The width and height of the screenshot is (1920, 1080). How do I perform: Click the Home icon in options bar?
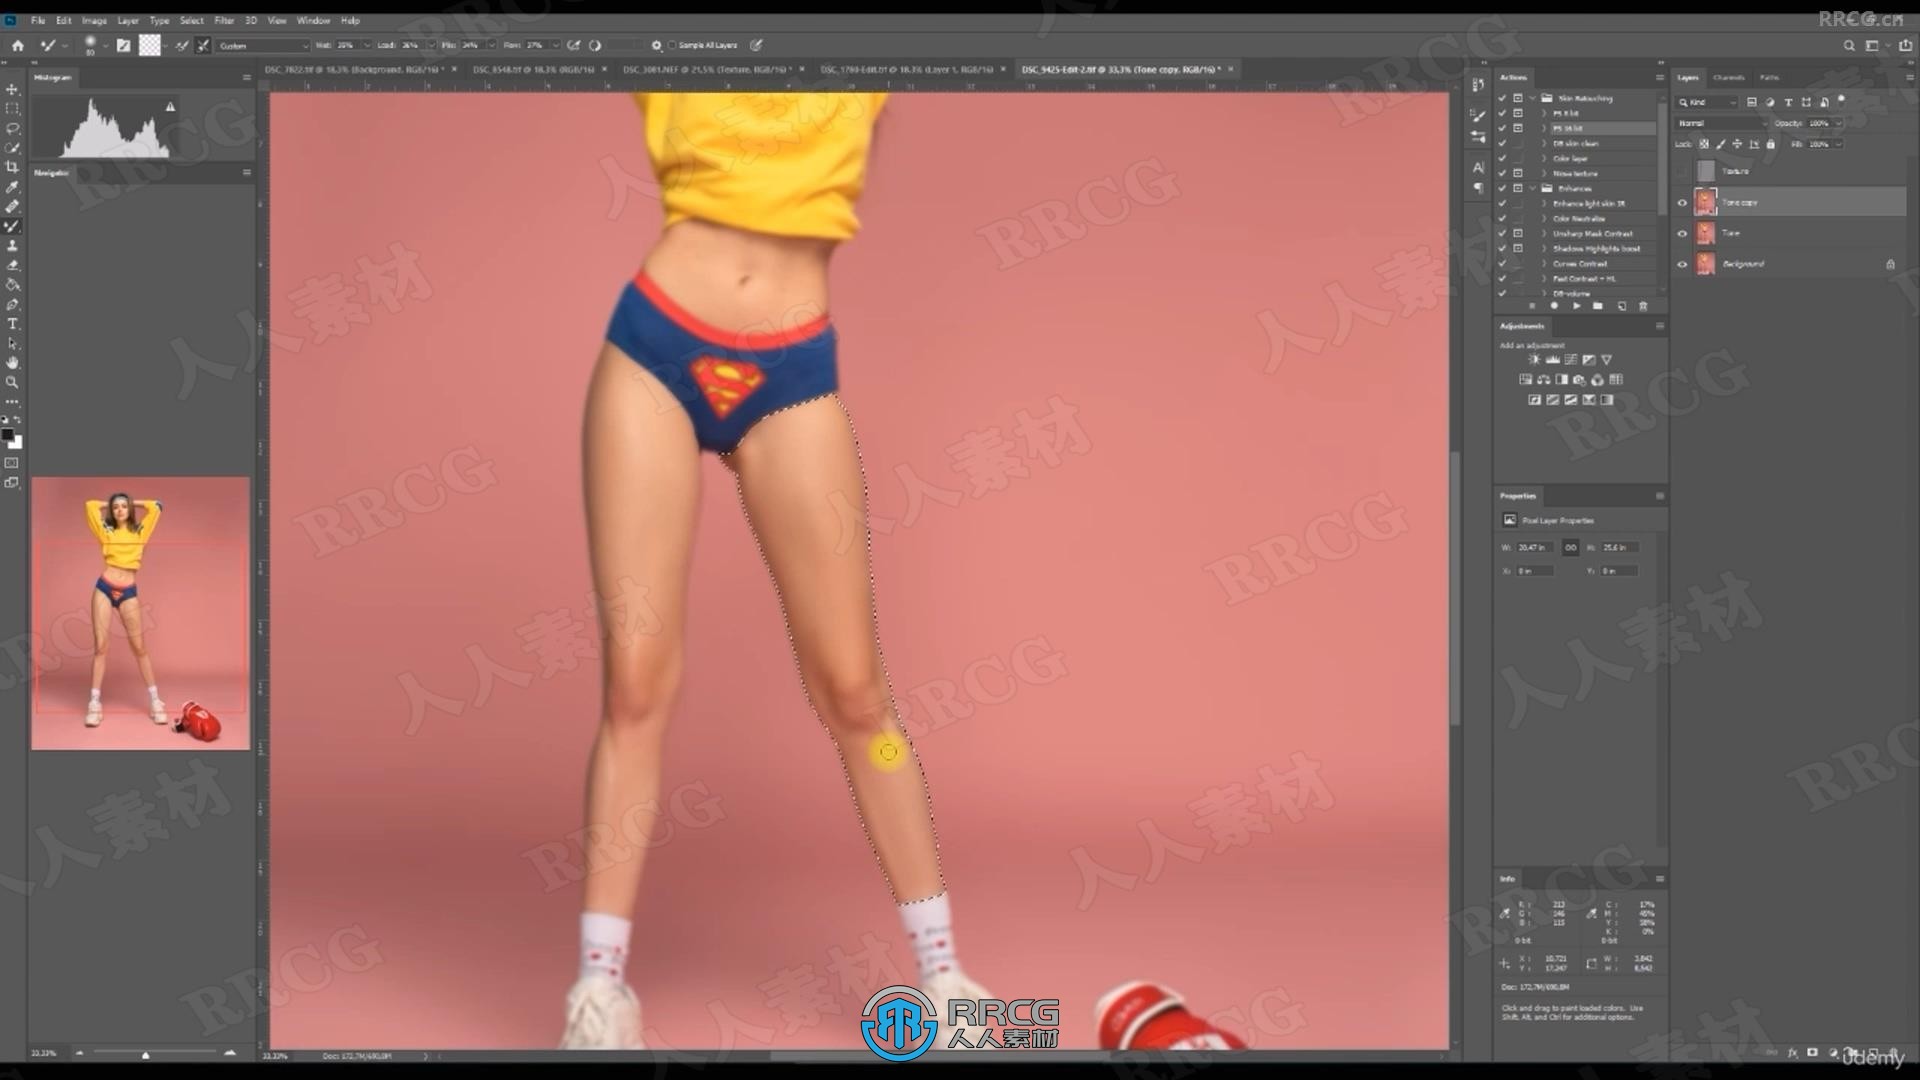(x=17, y=45)
